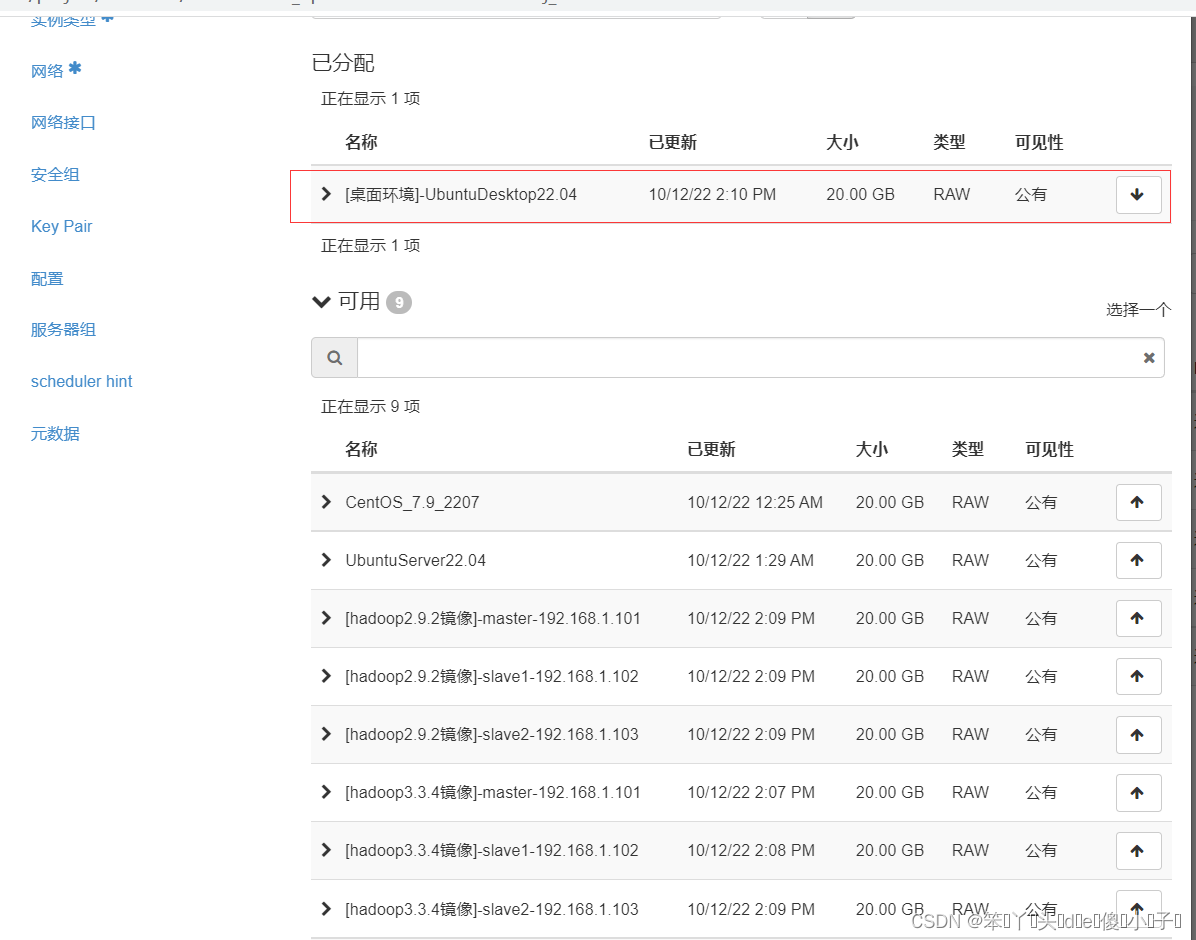Allocate the [hadoop2.9.2镜像]-slave1-192.168.1.102 image

pos(1138,676)
